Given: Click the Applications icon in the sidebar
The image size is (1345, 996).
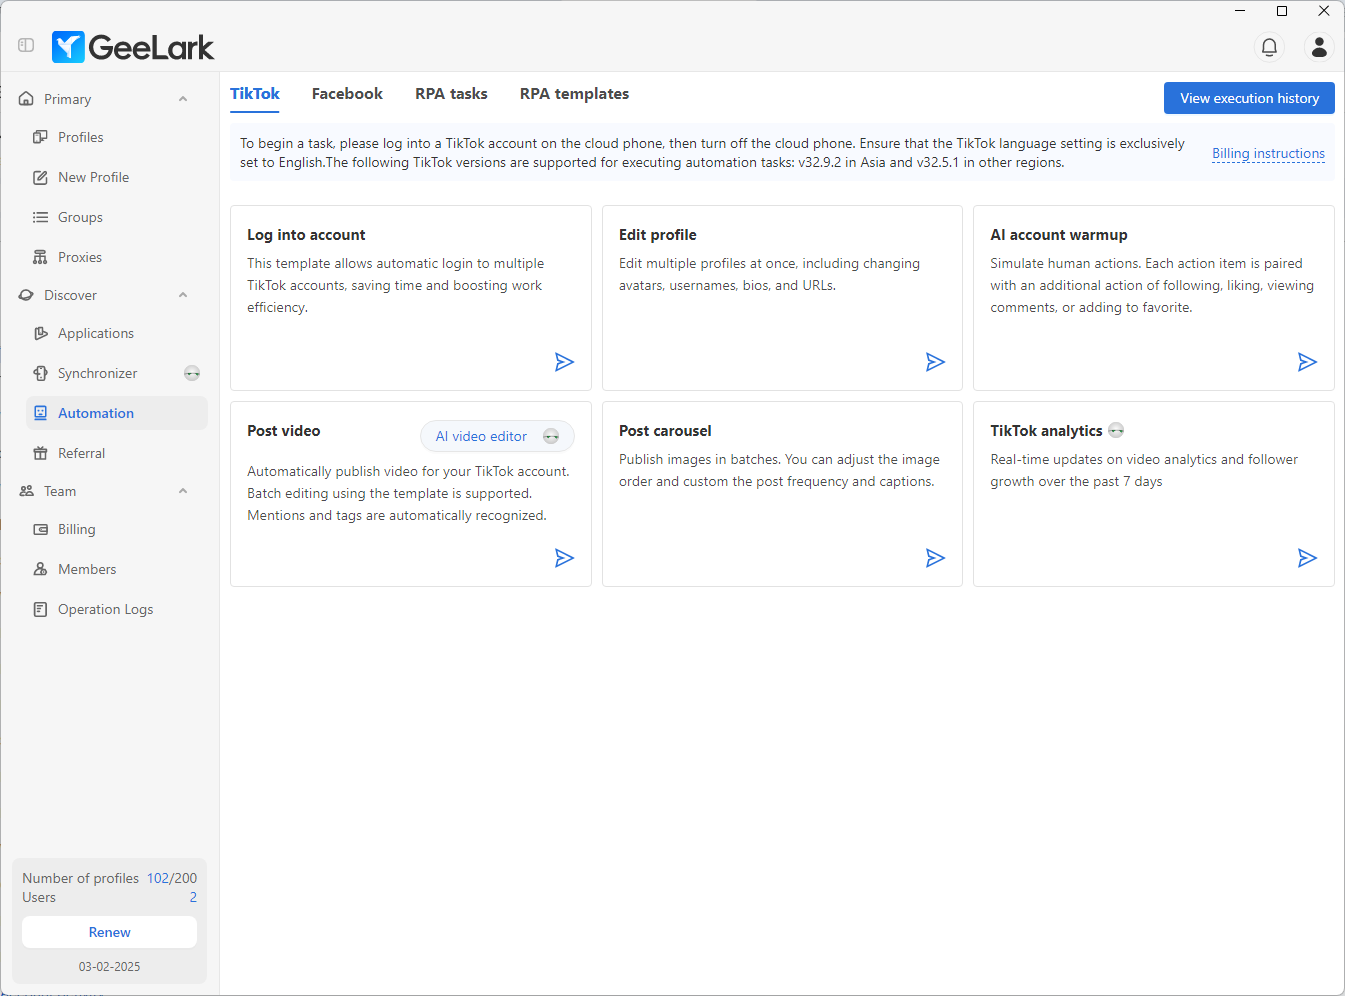Looking at the screenshot, I should tap(40, 333).
